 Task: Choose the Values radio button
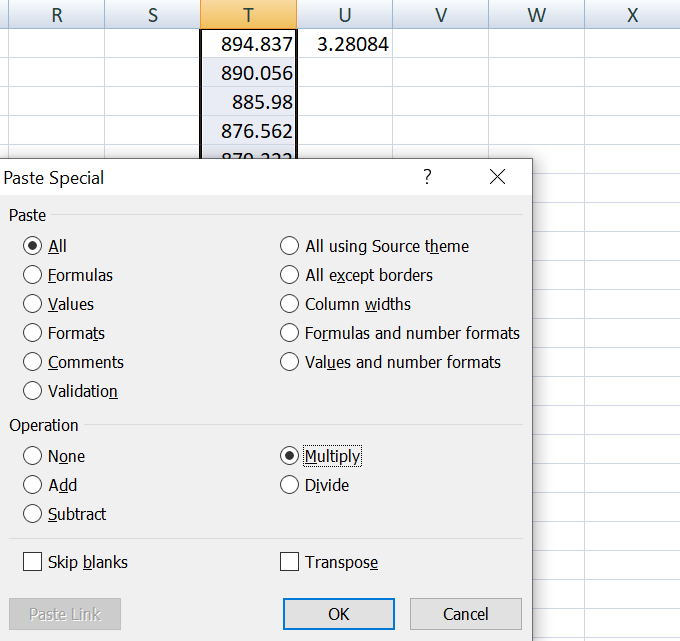pos(32,304)
